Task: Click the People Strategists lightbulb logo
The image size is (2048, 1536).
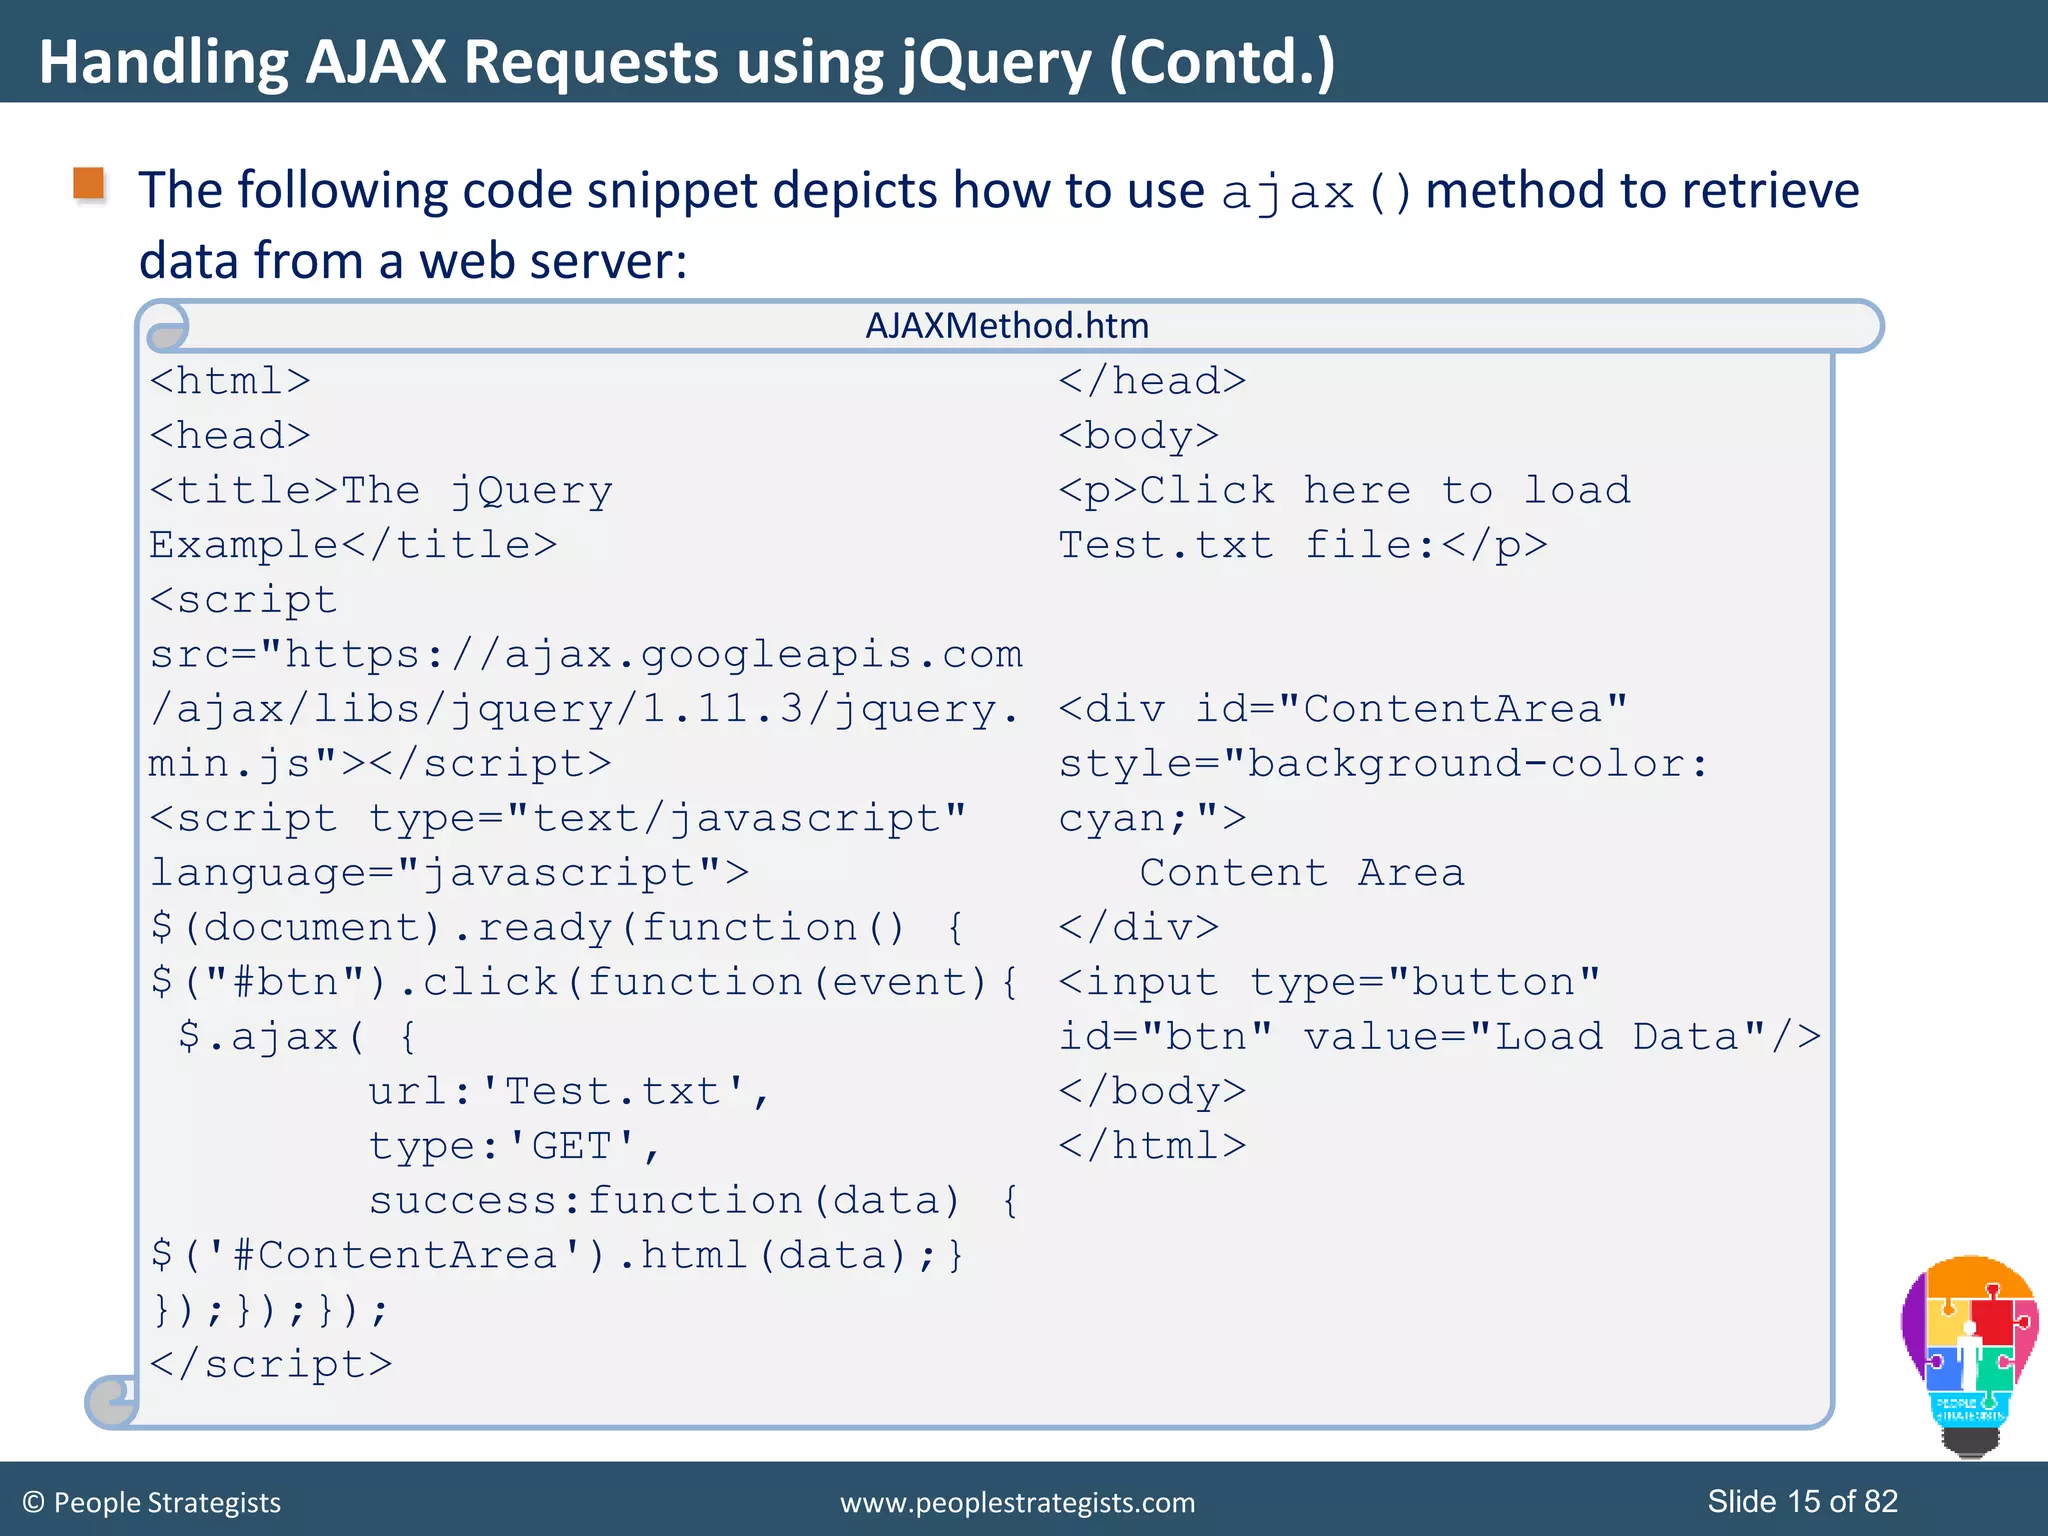Action: [x=1969, y=1356]
